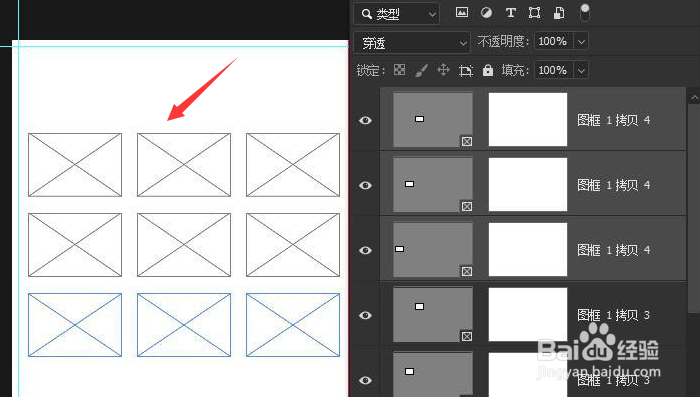This screenshot has height=397, width=700.
Task: Hide the middle 图框 1 拷贝 4 layer
Action: coord(365,185)
